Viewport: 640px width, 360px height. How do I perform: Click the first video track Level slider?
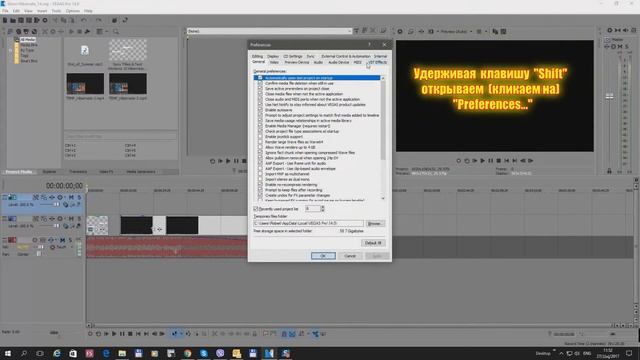[x=56, y=204]
